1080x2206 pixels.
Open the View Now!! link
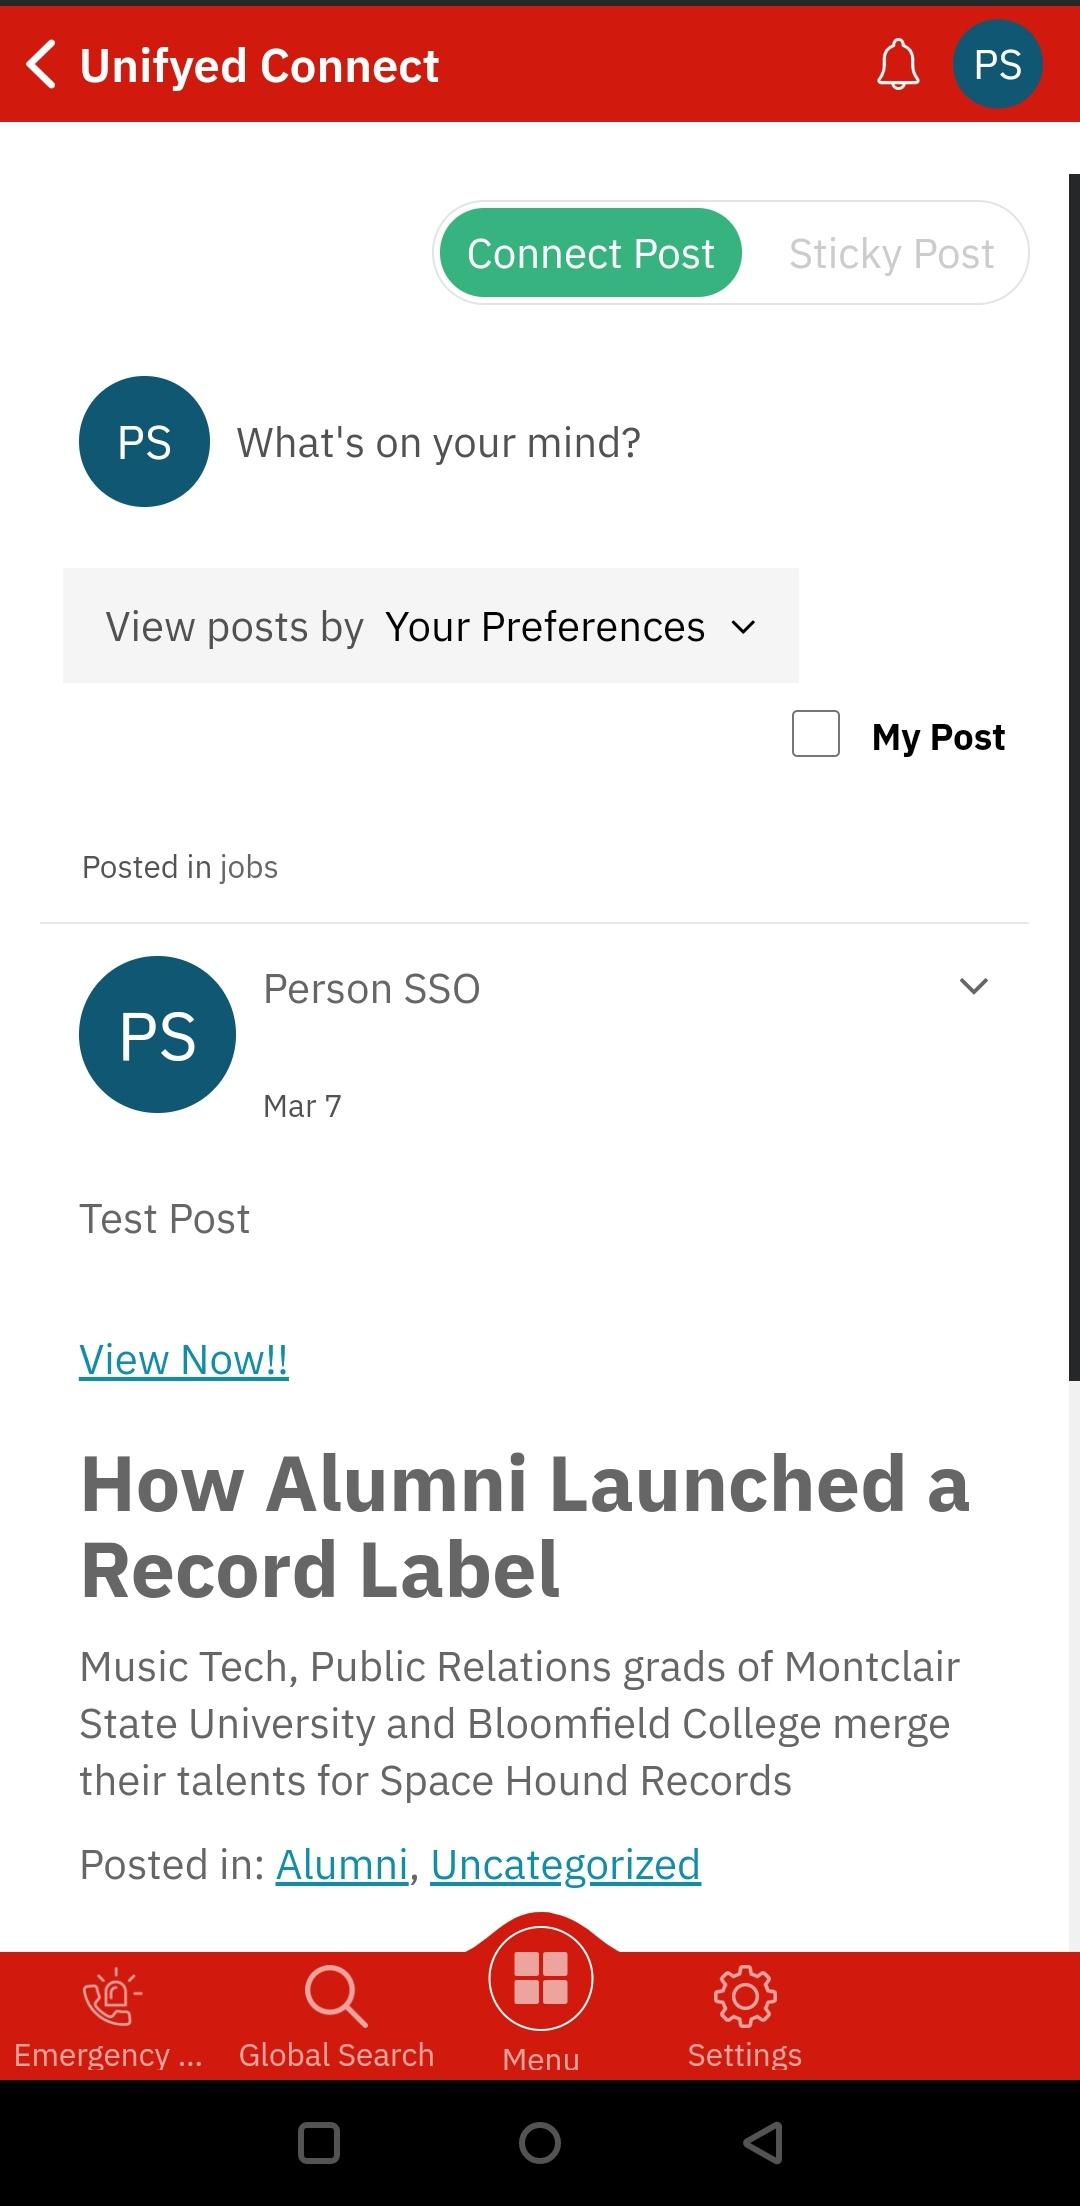184,1360
